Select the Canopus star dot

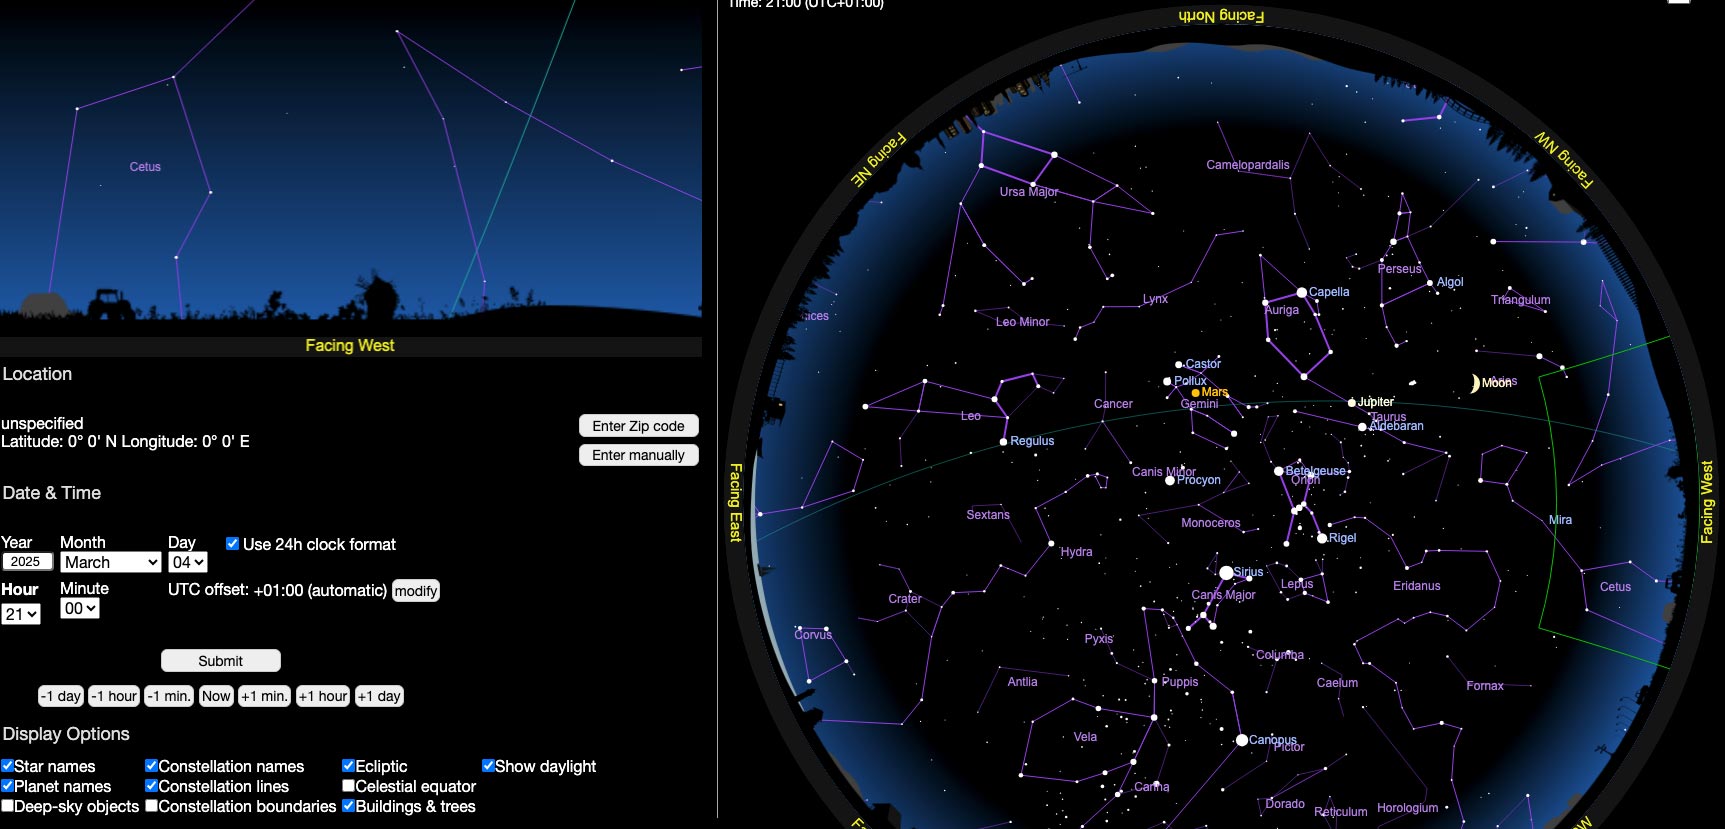(1241, 740)
